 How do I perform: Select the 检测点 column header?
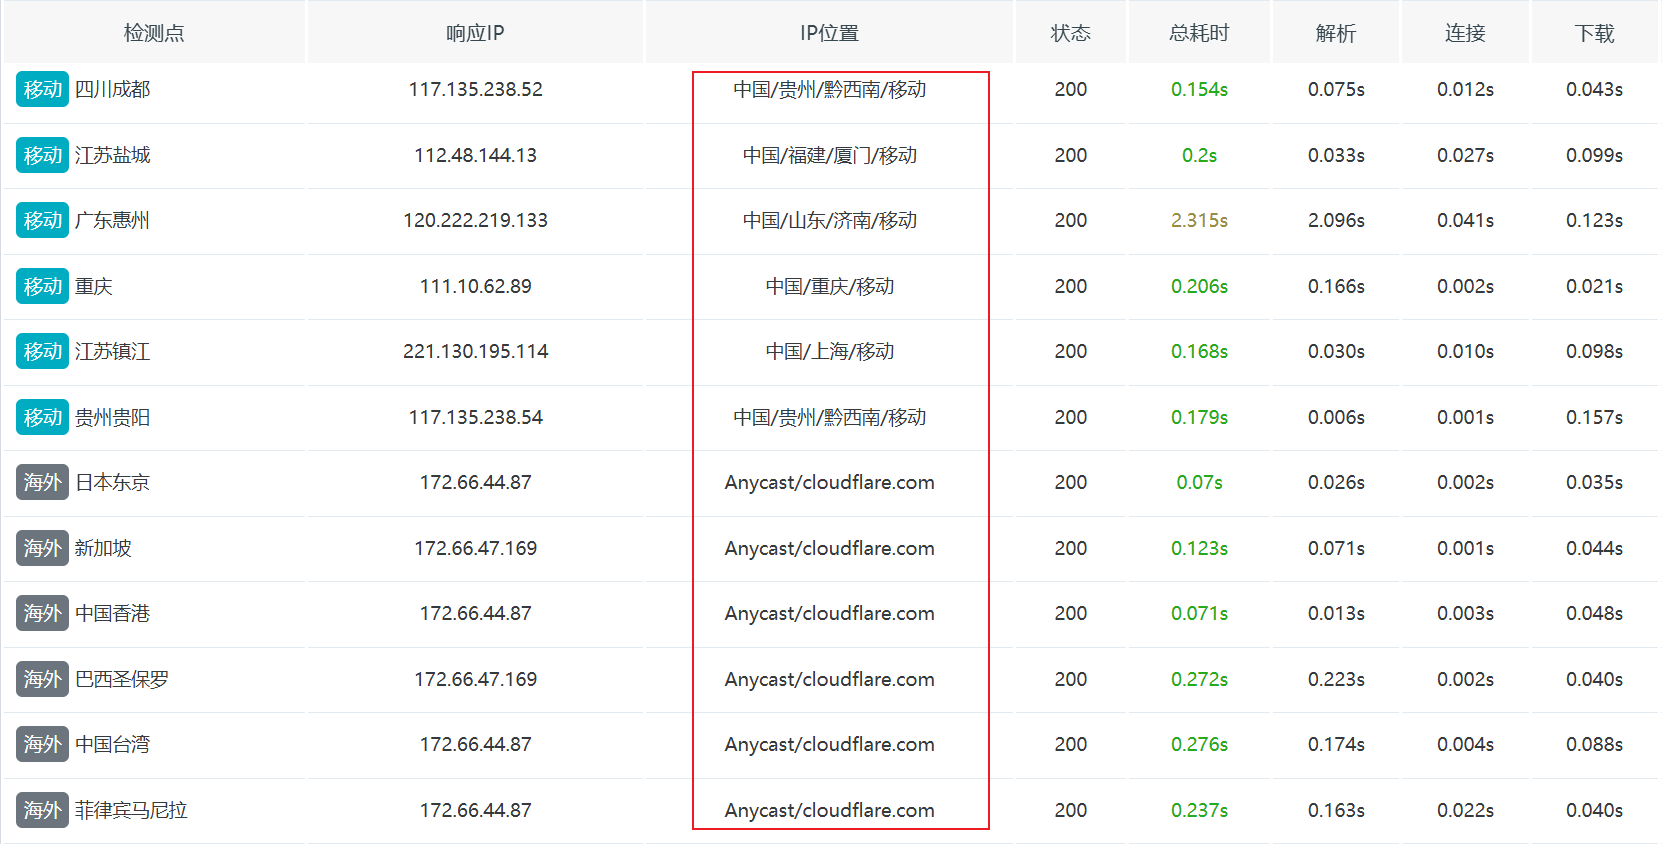pyautogui.click(x=154, y=33)
